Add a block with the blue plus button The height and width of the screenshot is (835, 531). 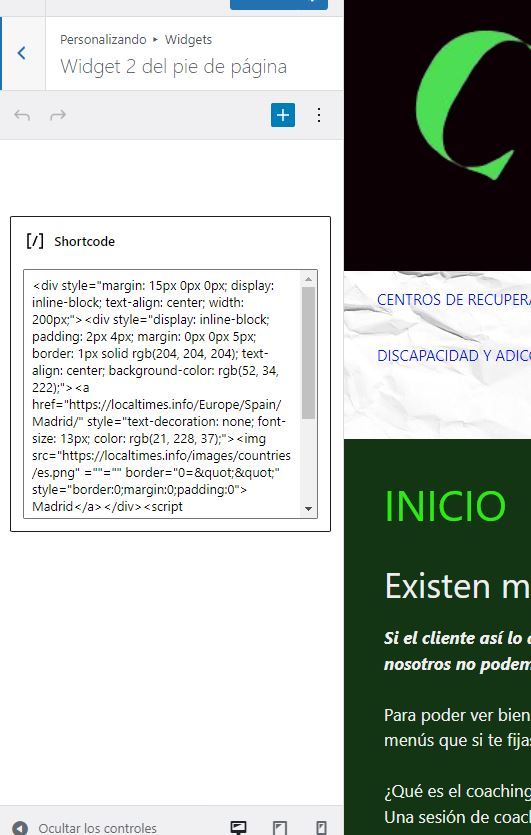[x=283, y=115]
